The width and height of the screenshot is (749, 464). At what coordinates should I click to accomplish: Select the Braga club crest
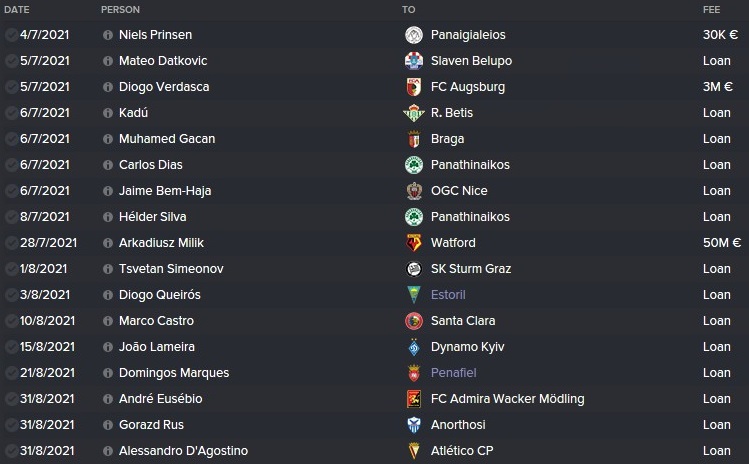(414, 139)
